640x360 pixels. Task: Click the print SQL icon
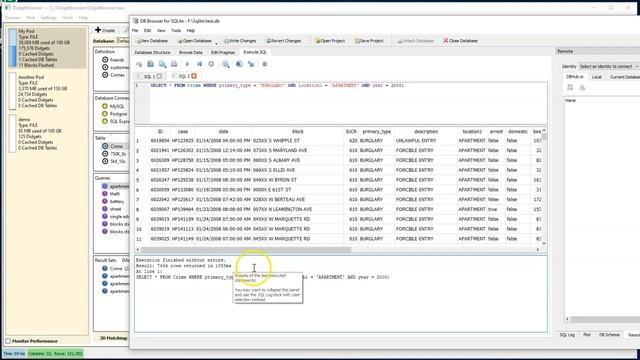point(174,64)
